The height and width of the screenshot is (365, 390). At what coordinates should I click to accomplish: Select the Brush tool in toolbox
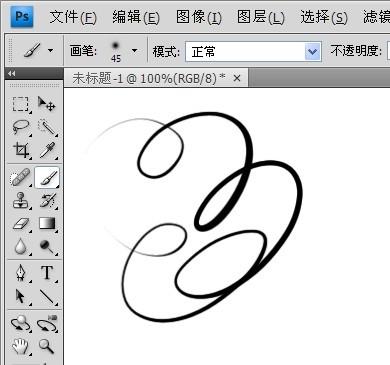[47, 177]
